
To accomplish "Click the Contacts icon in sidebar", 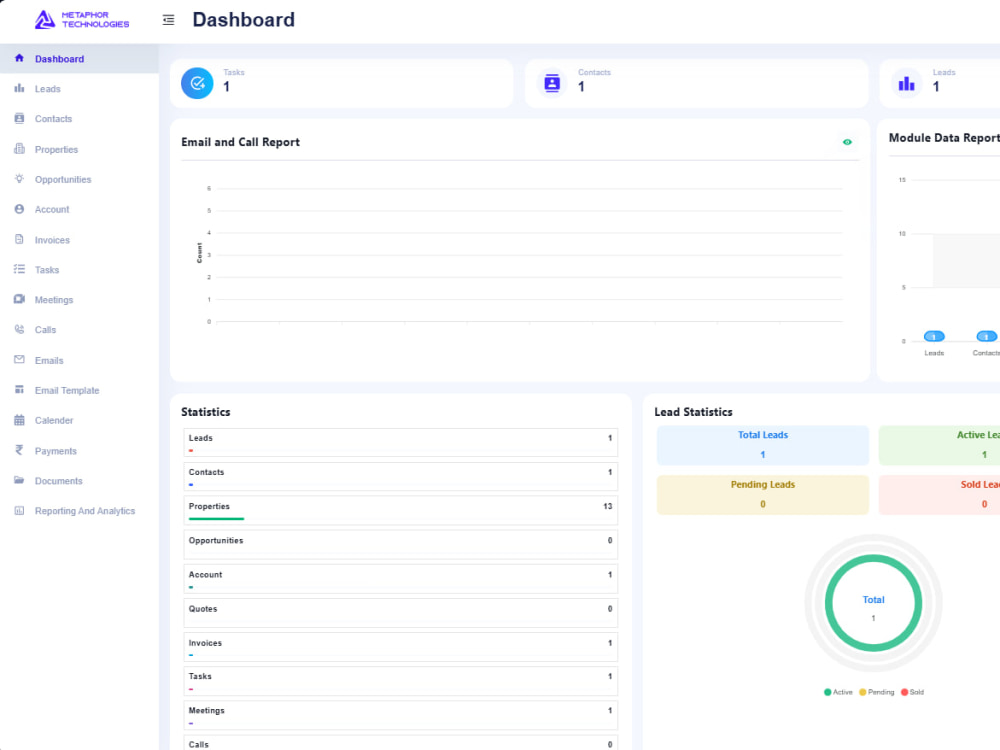I will [x=19, y=118].
